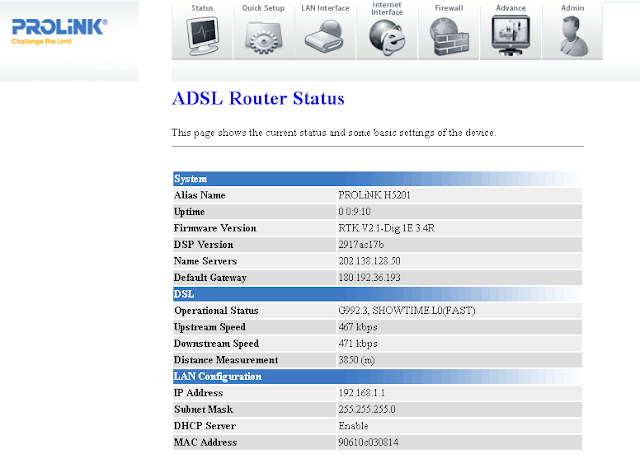
Task: Click the IP Address row label
Action: point(198,393)
